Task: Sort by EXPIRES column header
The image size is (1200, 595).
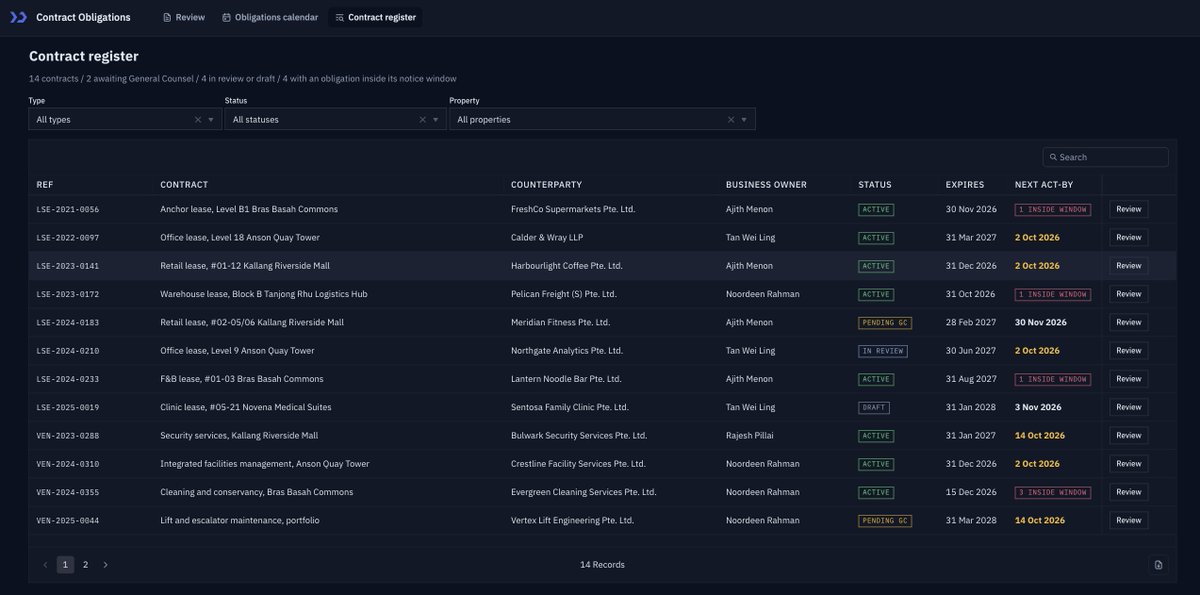Action: (x=965, y=185)
